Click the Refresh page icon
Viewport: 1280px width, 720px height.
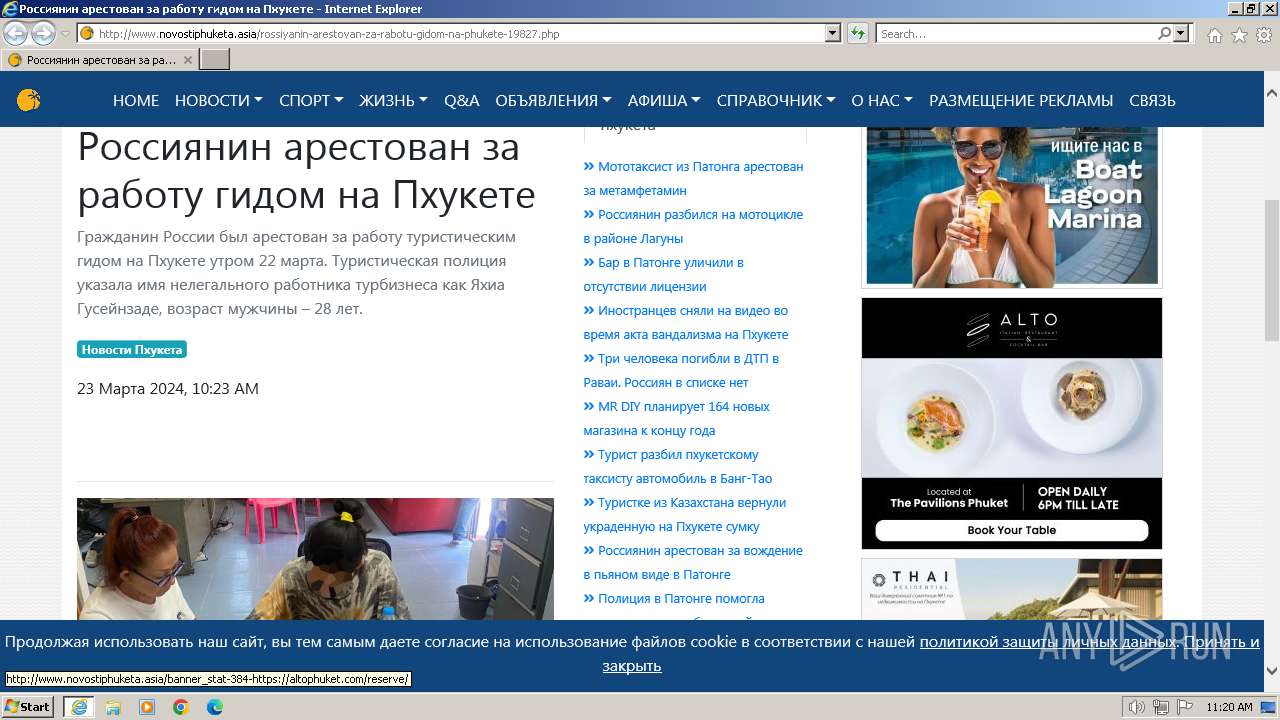[857, 33]
